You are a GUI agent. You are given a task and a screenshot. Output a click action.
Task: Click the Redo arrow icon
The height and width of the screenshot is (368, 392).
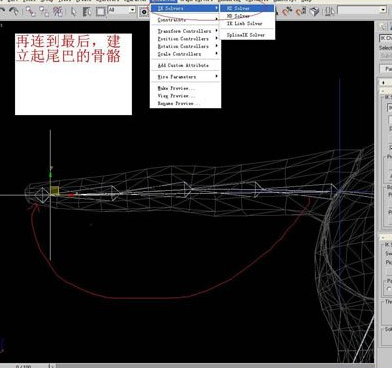tap(14, 11)
